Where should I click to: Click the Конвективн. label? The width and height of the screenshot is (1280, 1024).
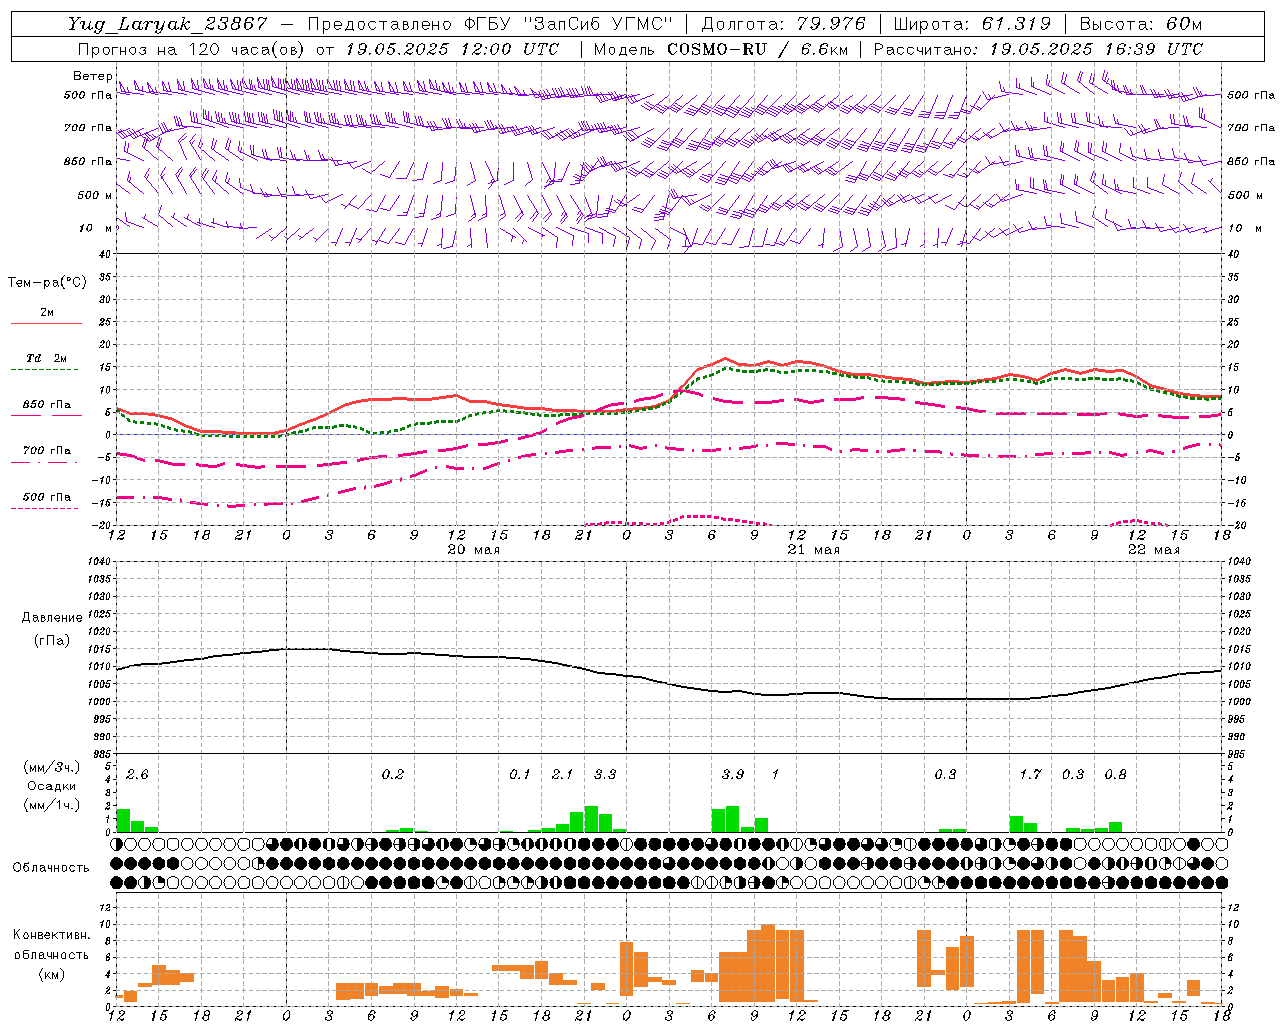51,935
